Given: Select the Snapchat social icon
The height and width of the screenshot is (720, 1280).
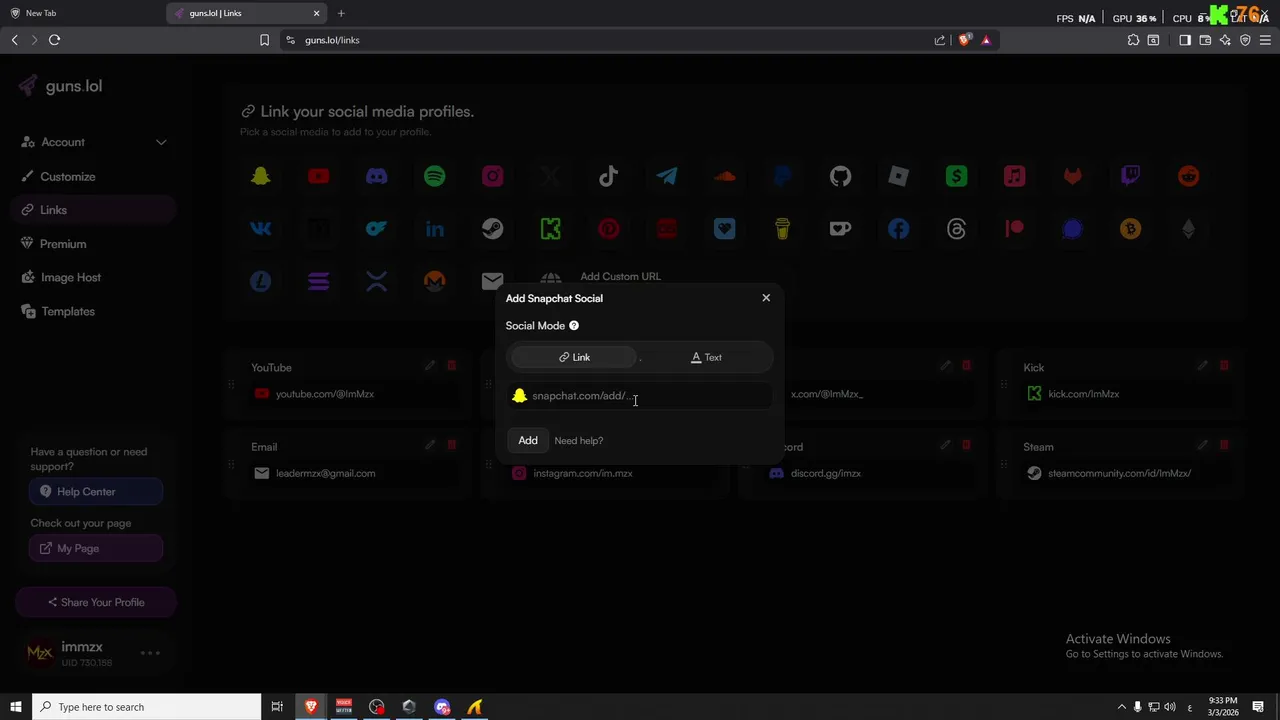Looking at the screenshot, I should tap(261, 176).
